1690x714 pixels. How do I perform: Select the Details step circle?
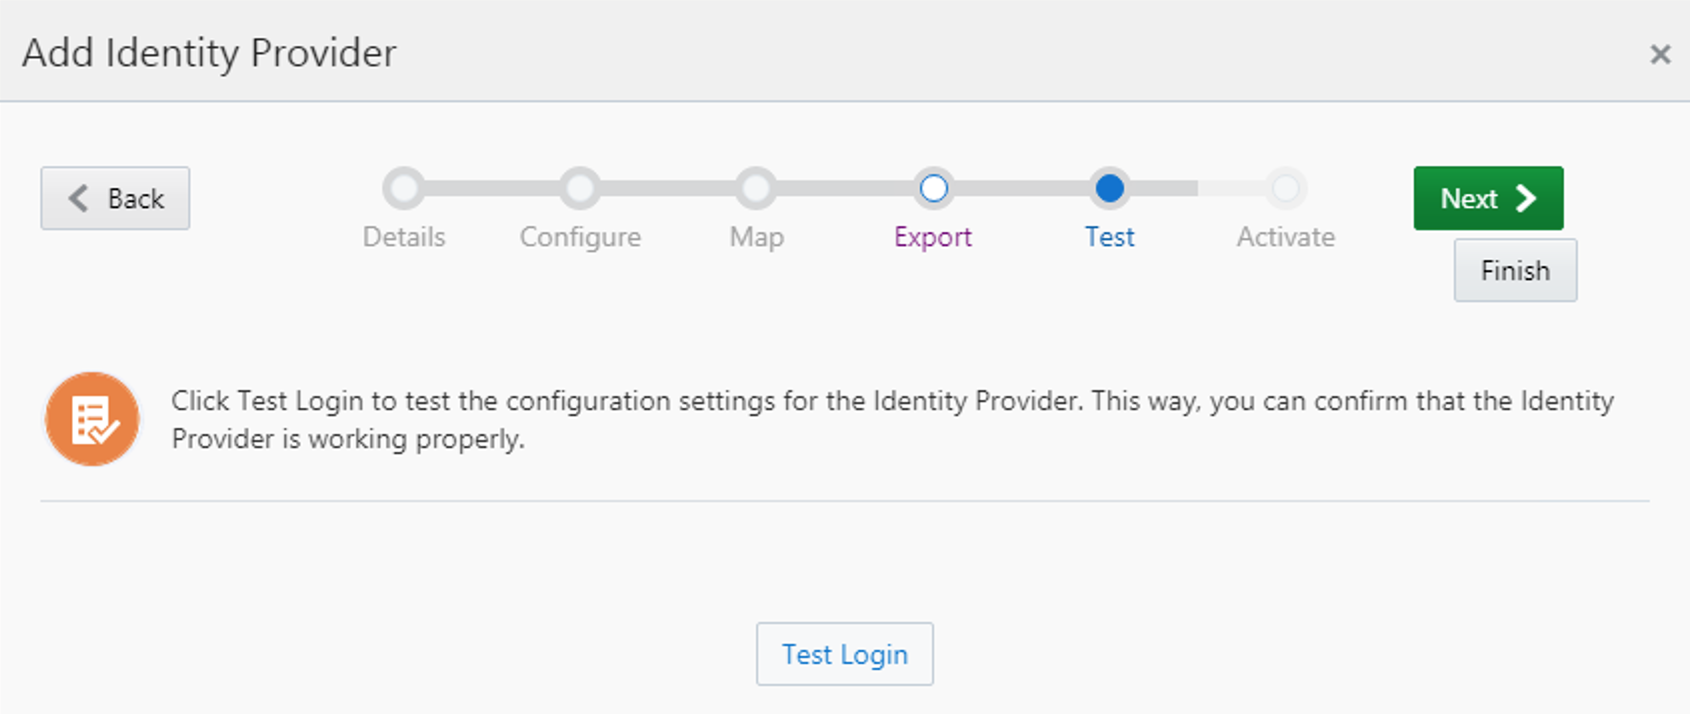[x=404, y=188]
